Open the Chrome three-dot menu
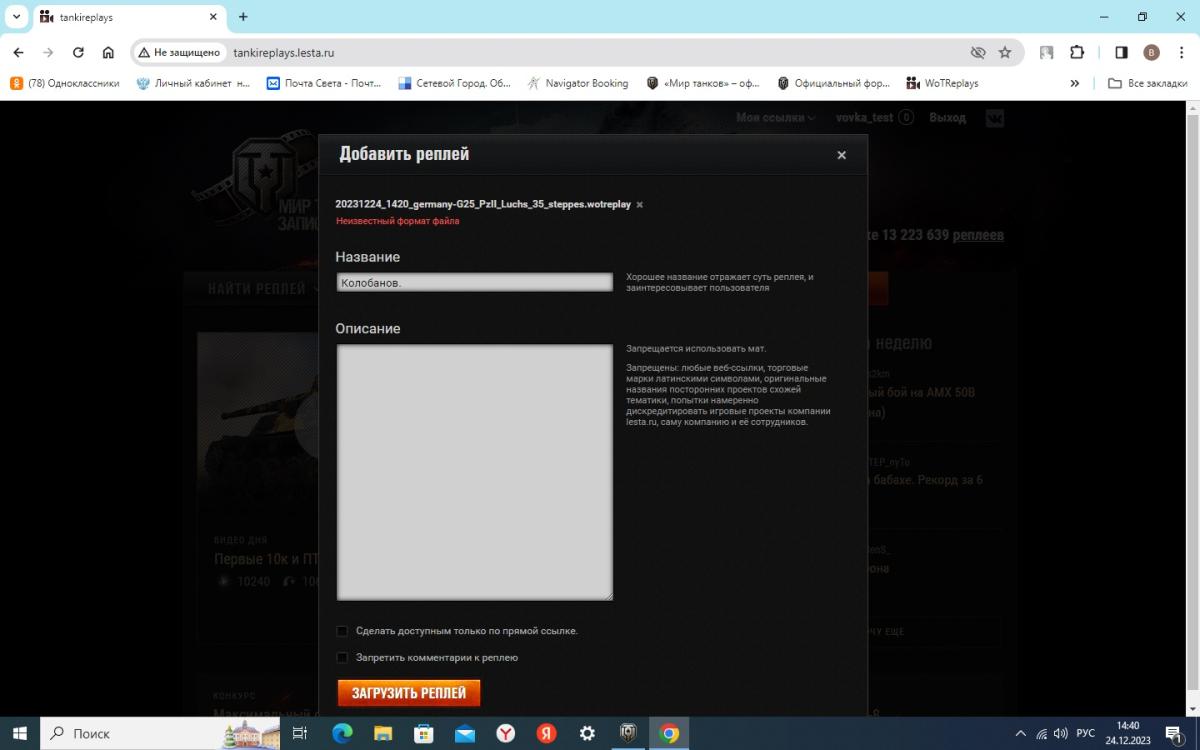 [x=1181, y=52]
